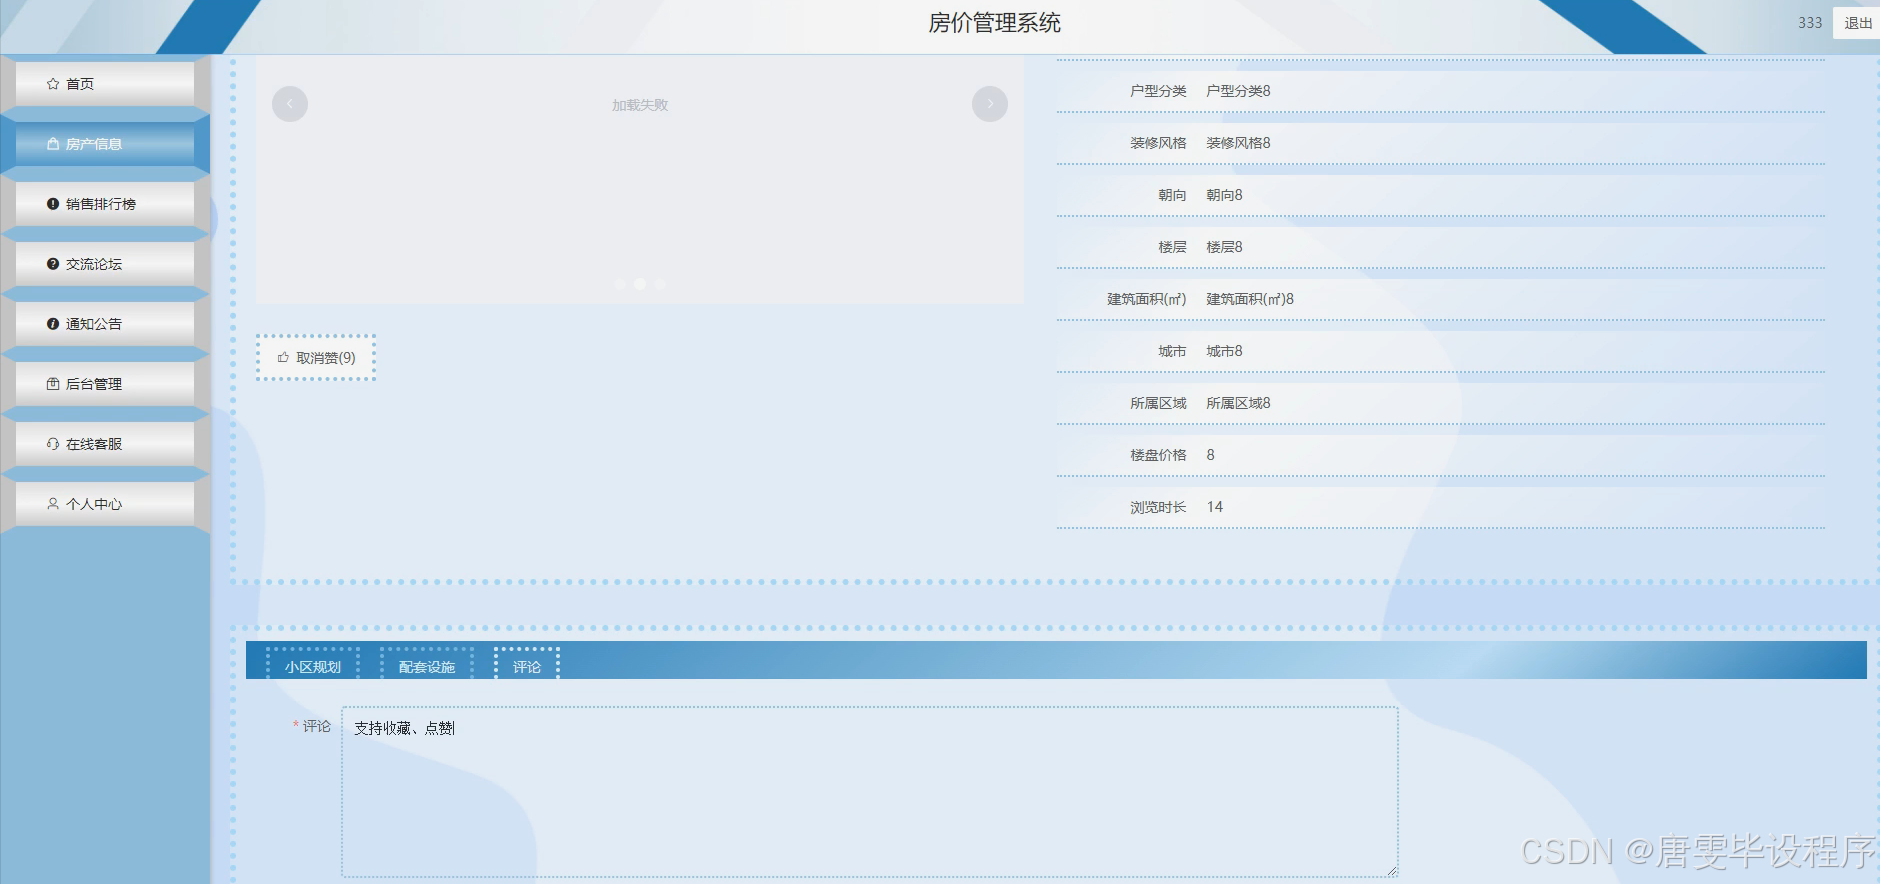Click the 房价管理系统 title
1880x884 pixels.
click(x=994, y=23)
